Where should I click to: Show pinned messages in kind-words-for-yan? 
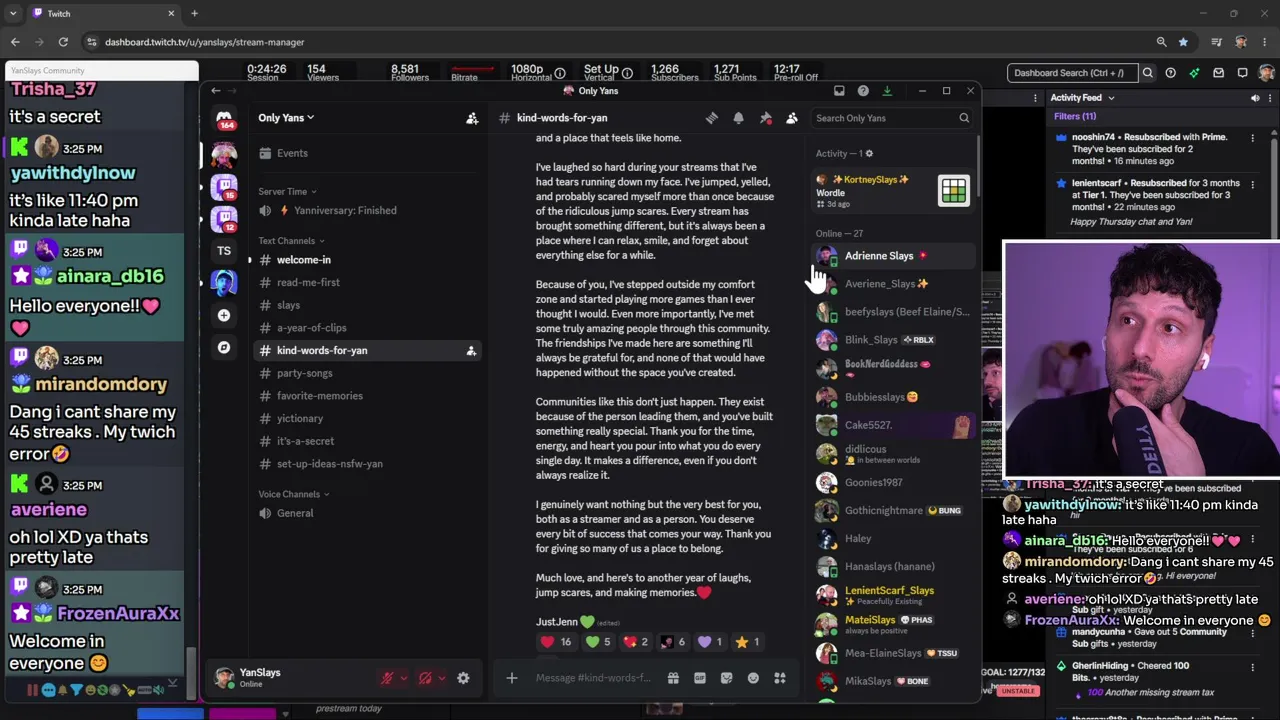[x=765, y=118]
